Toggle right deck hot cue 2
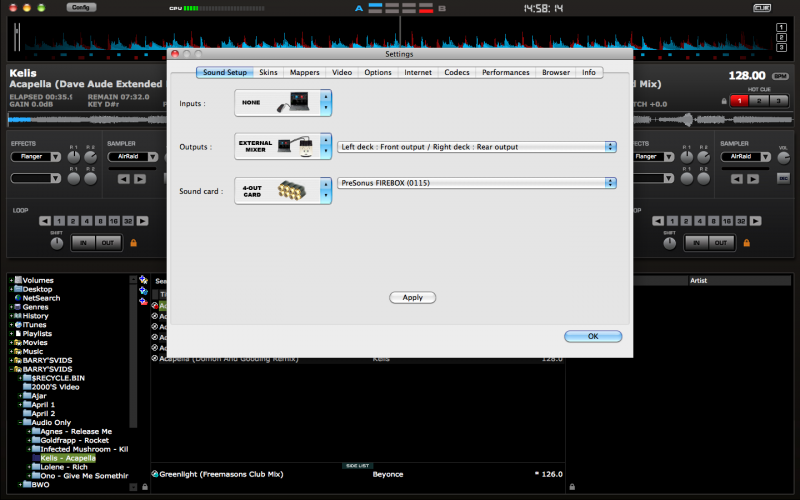This screenshot has height=500, width=800. point(755,100)
